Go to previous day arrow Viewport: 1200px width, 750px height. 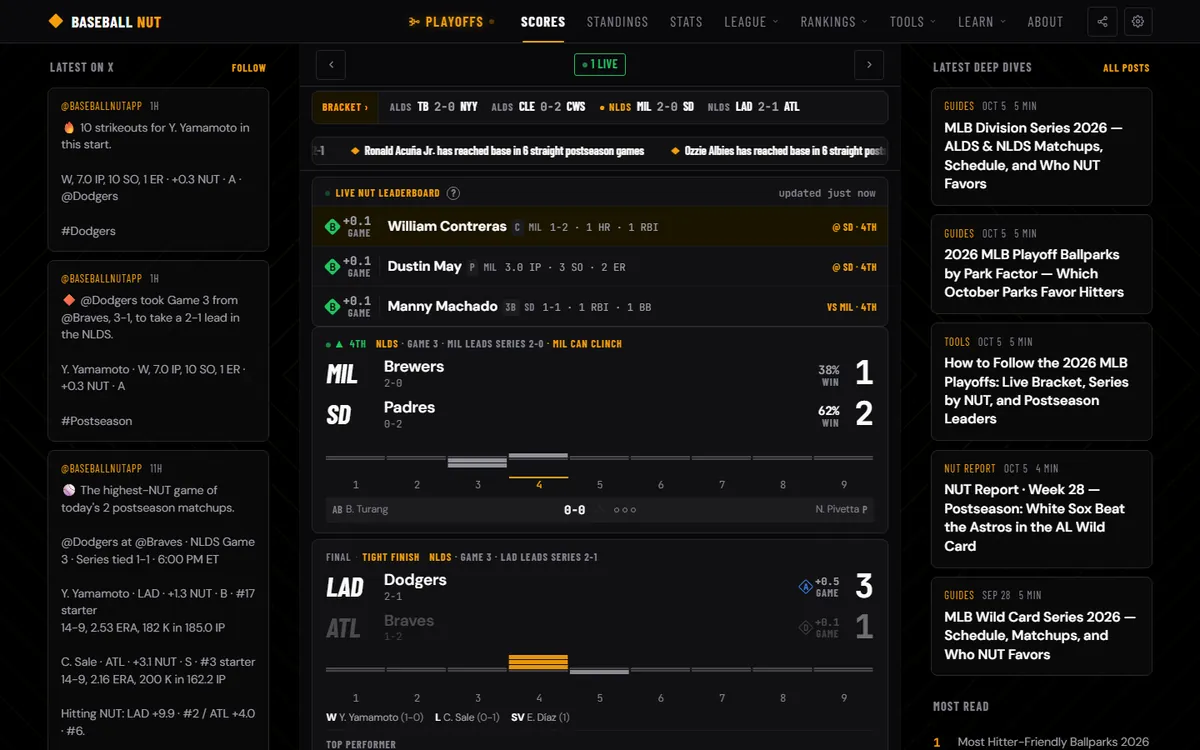(x=331, y=65)
